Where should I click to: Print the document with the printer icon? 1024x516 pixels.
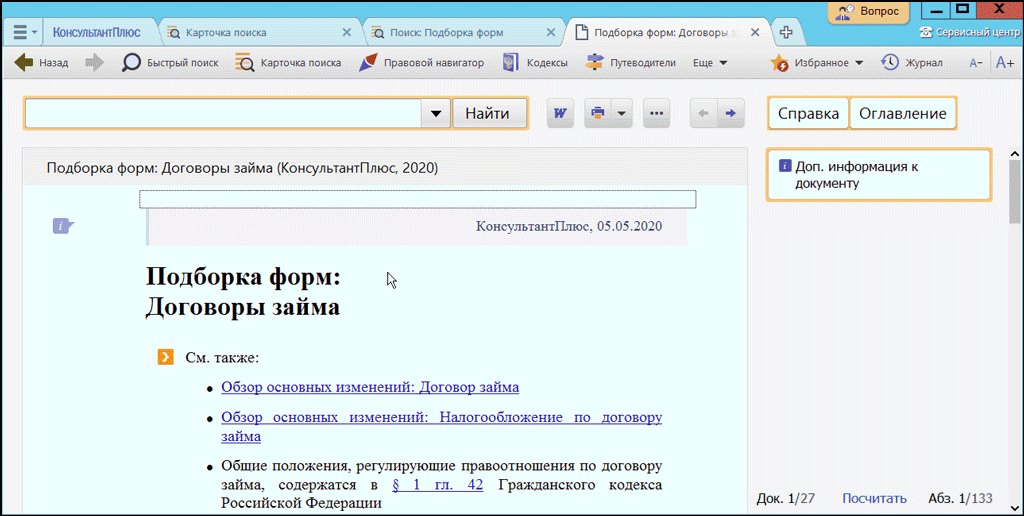point(597,114)
